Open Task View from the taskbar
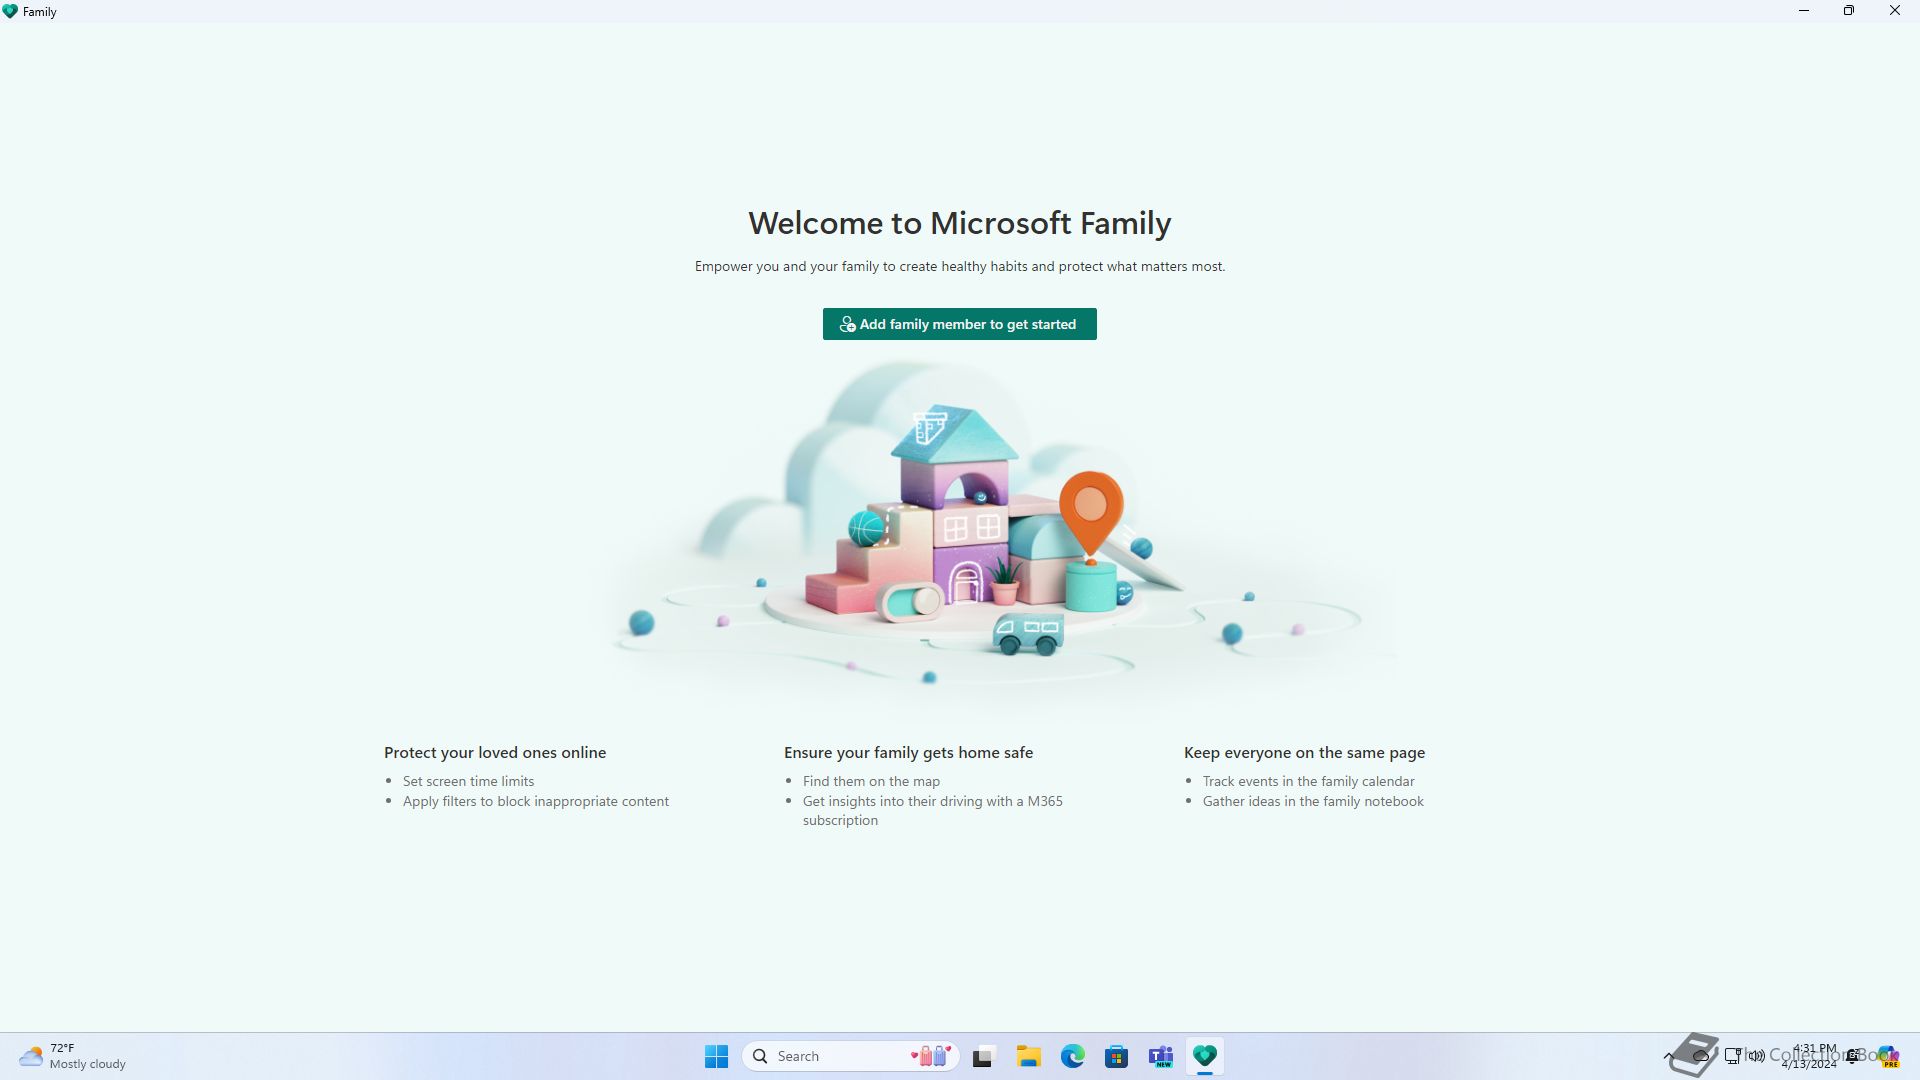The width and height of the screenshot is (1920, 1080). [x=984, y=1056]
